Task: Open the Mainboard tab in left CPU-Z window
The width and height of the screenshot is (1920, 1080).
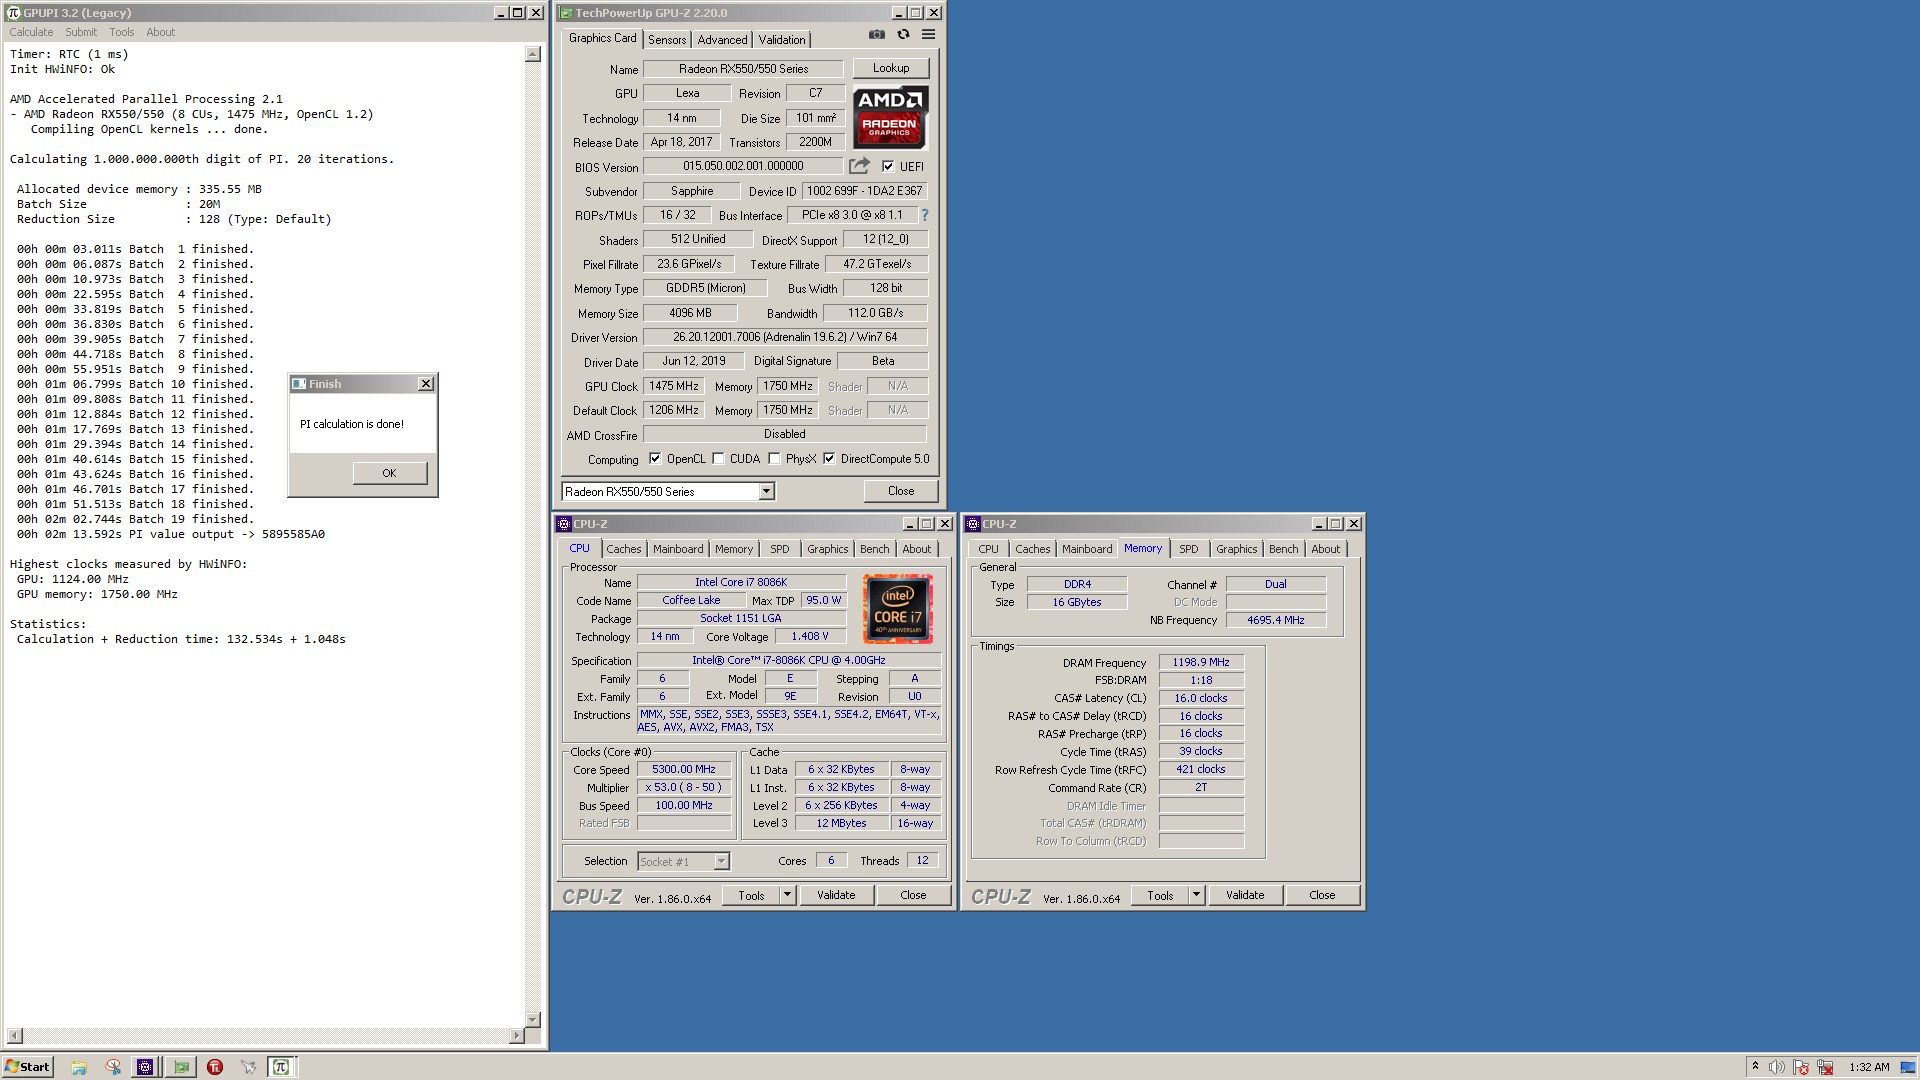Action: point(678,549)
